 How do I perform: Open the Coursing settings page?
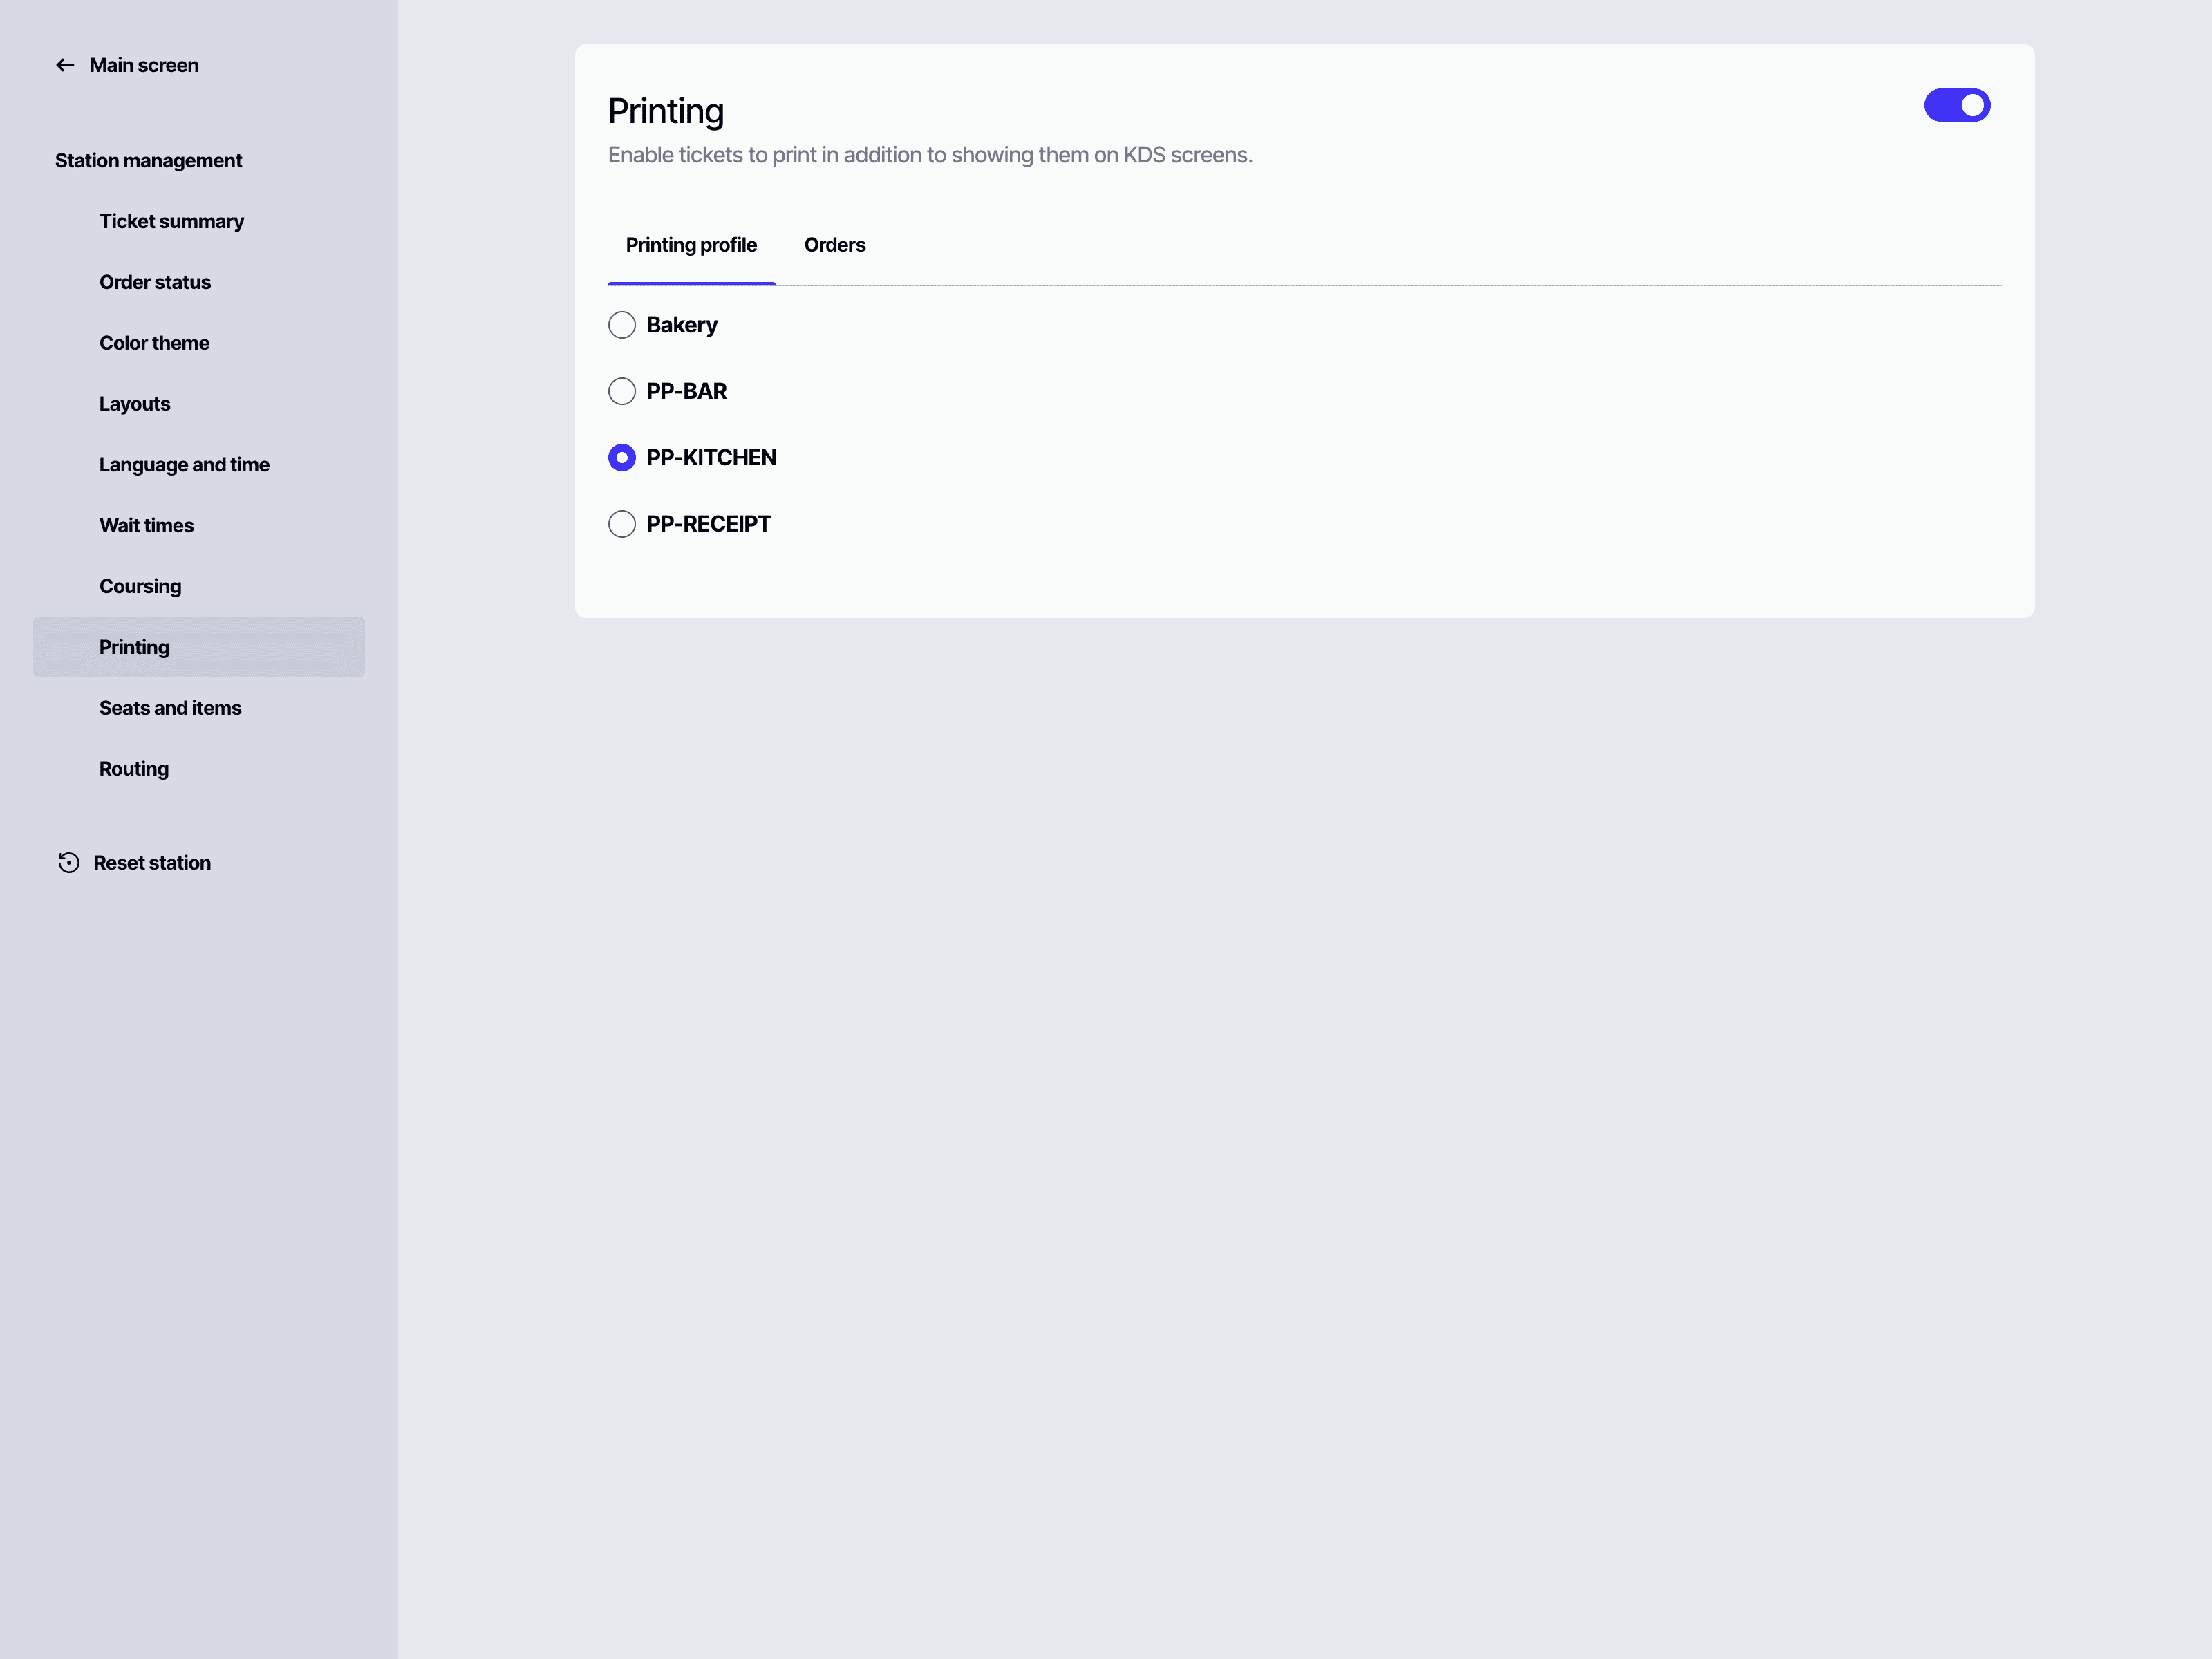click(x=140, y=586)
